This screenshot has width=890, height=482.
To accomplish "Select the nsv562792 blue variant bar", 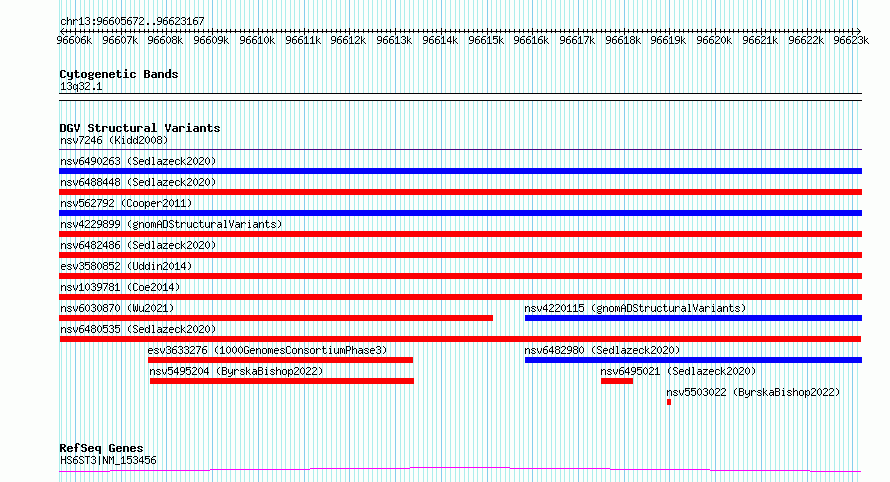I will pos(460,213).
